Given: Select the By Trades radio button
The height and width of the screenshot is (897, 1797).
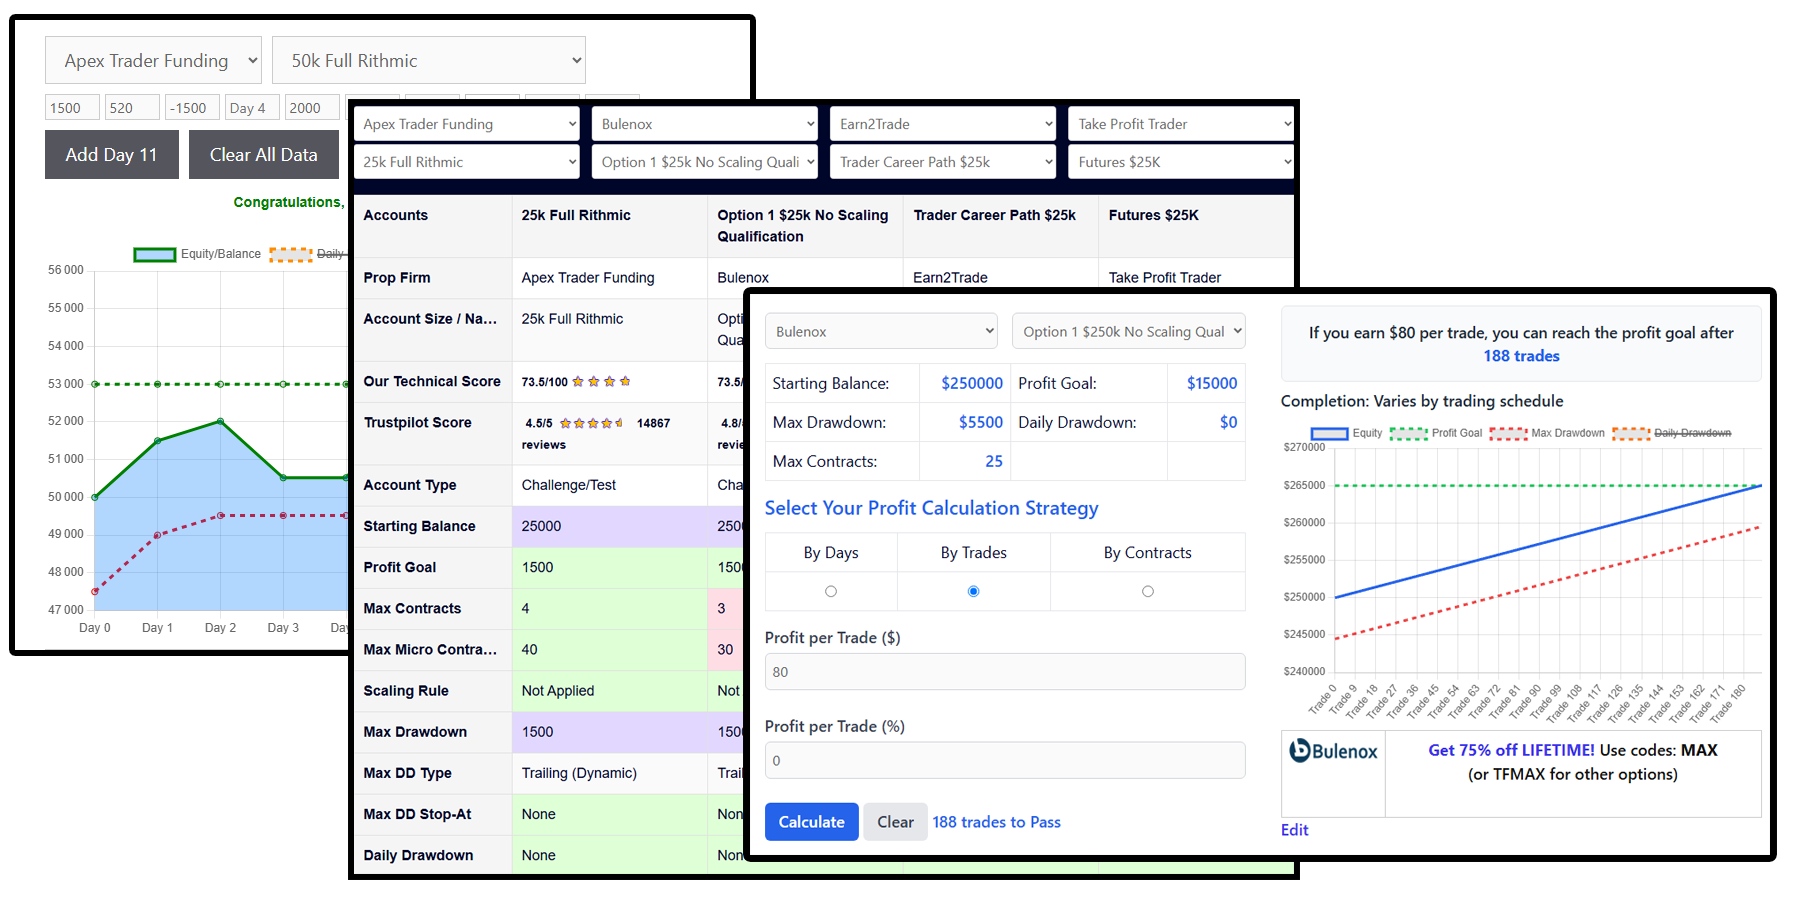Looking at the screenshot, I should click(x=973, y=591).
